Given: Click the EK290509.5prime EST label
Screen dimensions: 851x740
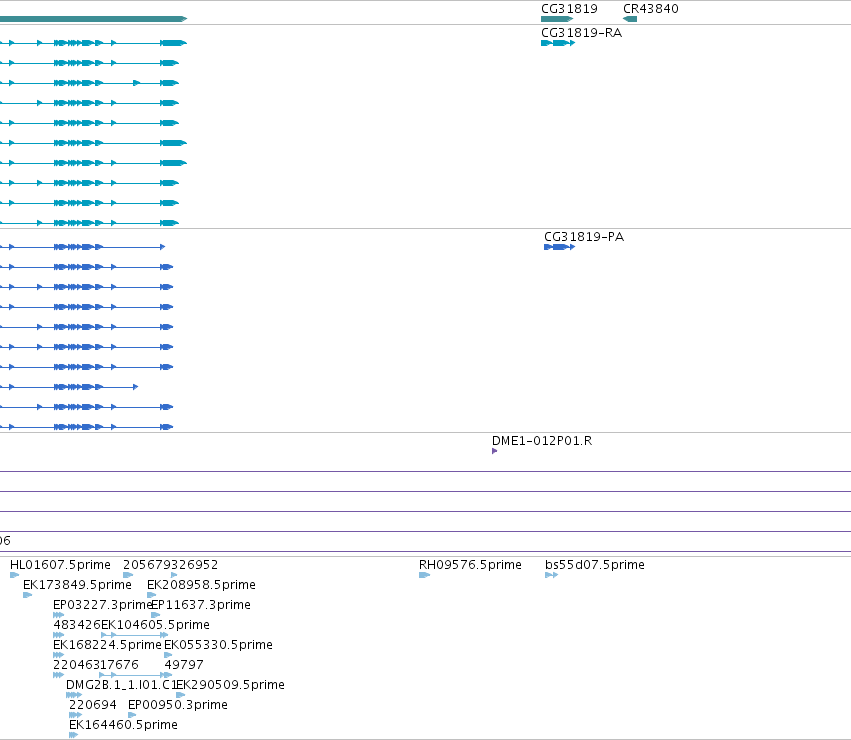Looking at the screenshot, I should coord(231,685).
